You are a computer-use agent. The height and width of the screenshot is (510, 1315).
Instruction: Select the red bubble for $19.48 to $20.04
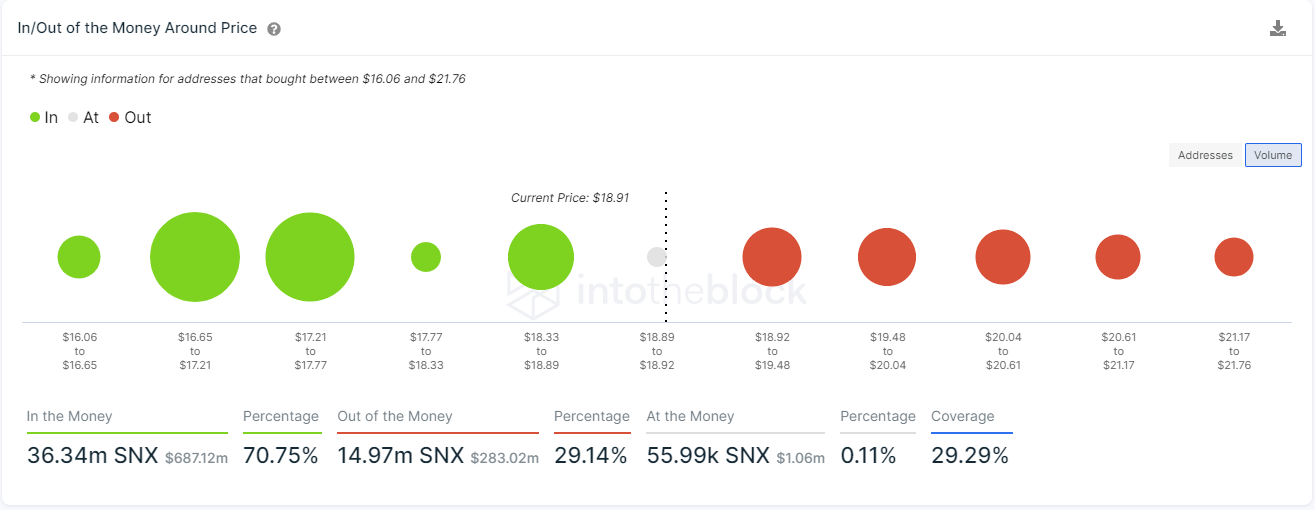click(887, 257)
